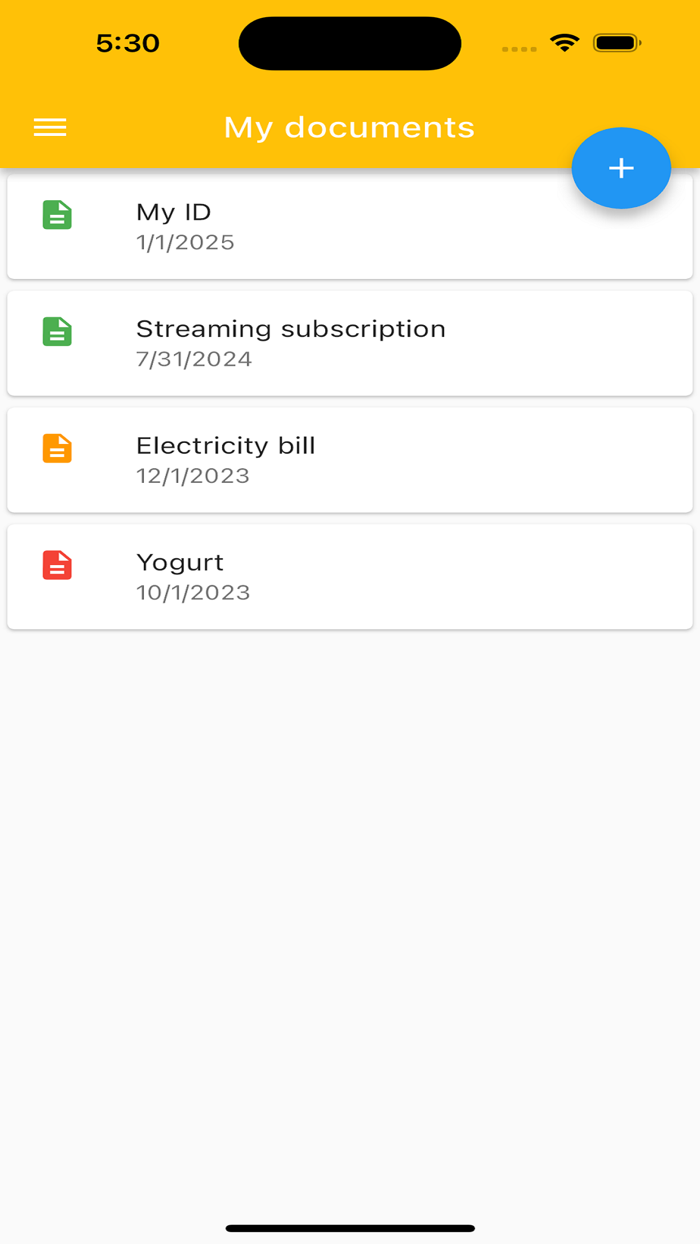This screenshot has height=1244, width=700.
Task: Click the Wi-Fi status icon
Action: tap(563, 43)
